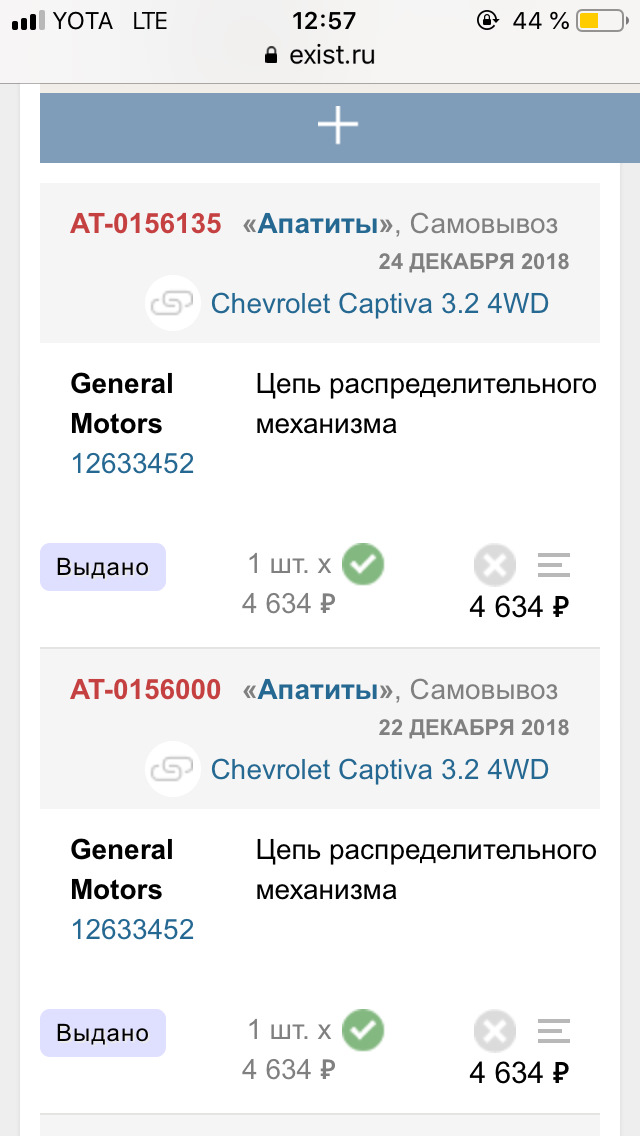
Task: Click the chain link icon in order AT-0156135
Action: [x=172, y=303]
